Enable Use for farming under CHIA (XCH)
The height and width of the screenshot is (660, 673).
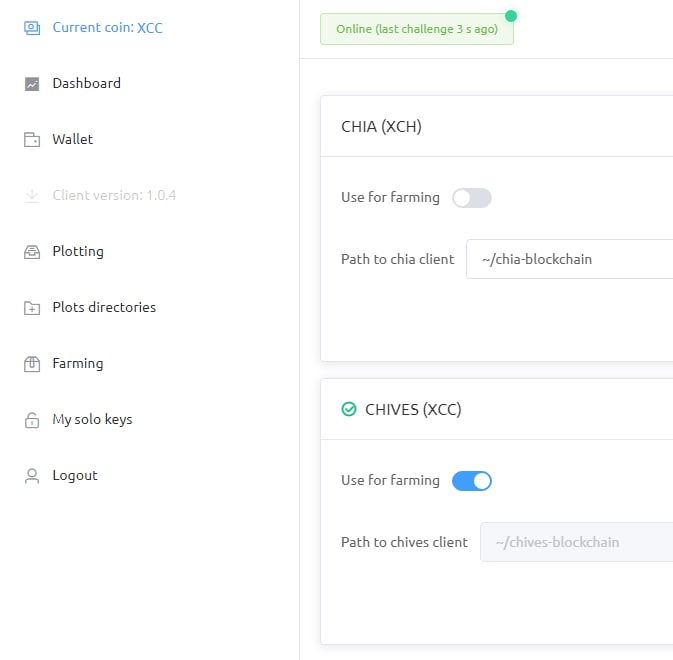(x=472, y=198)
